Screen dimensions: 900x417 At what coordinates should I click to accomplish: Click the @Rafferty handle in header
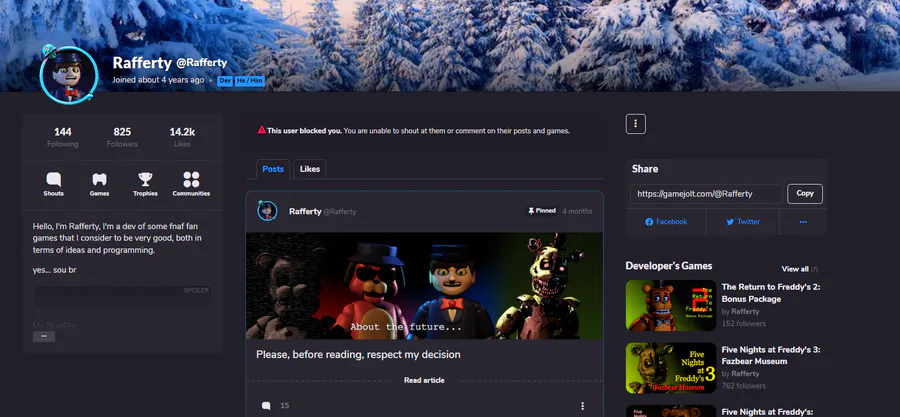(x=201, y=63)
